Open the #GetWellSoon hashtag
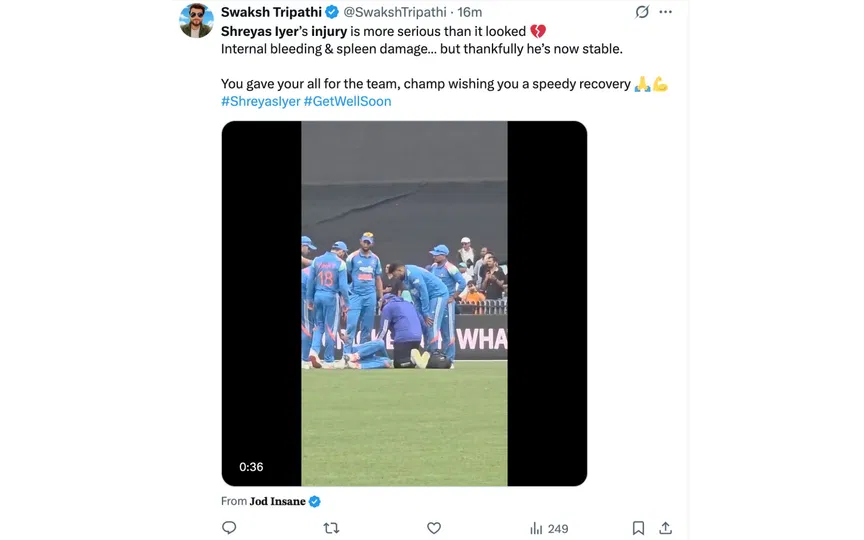This screenshot has height=540, width=864. pos(347,101)
